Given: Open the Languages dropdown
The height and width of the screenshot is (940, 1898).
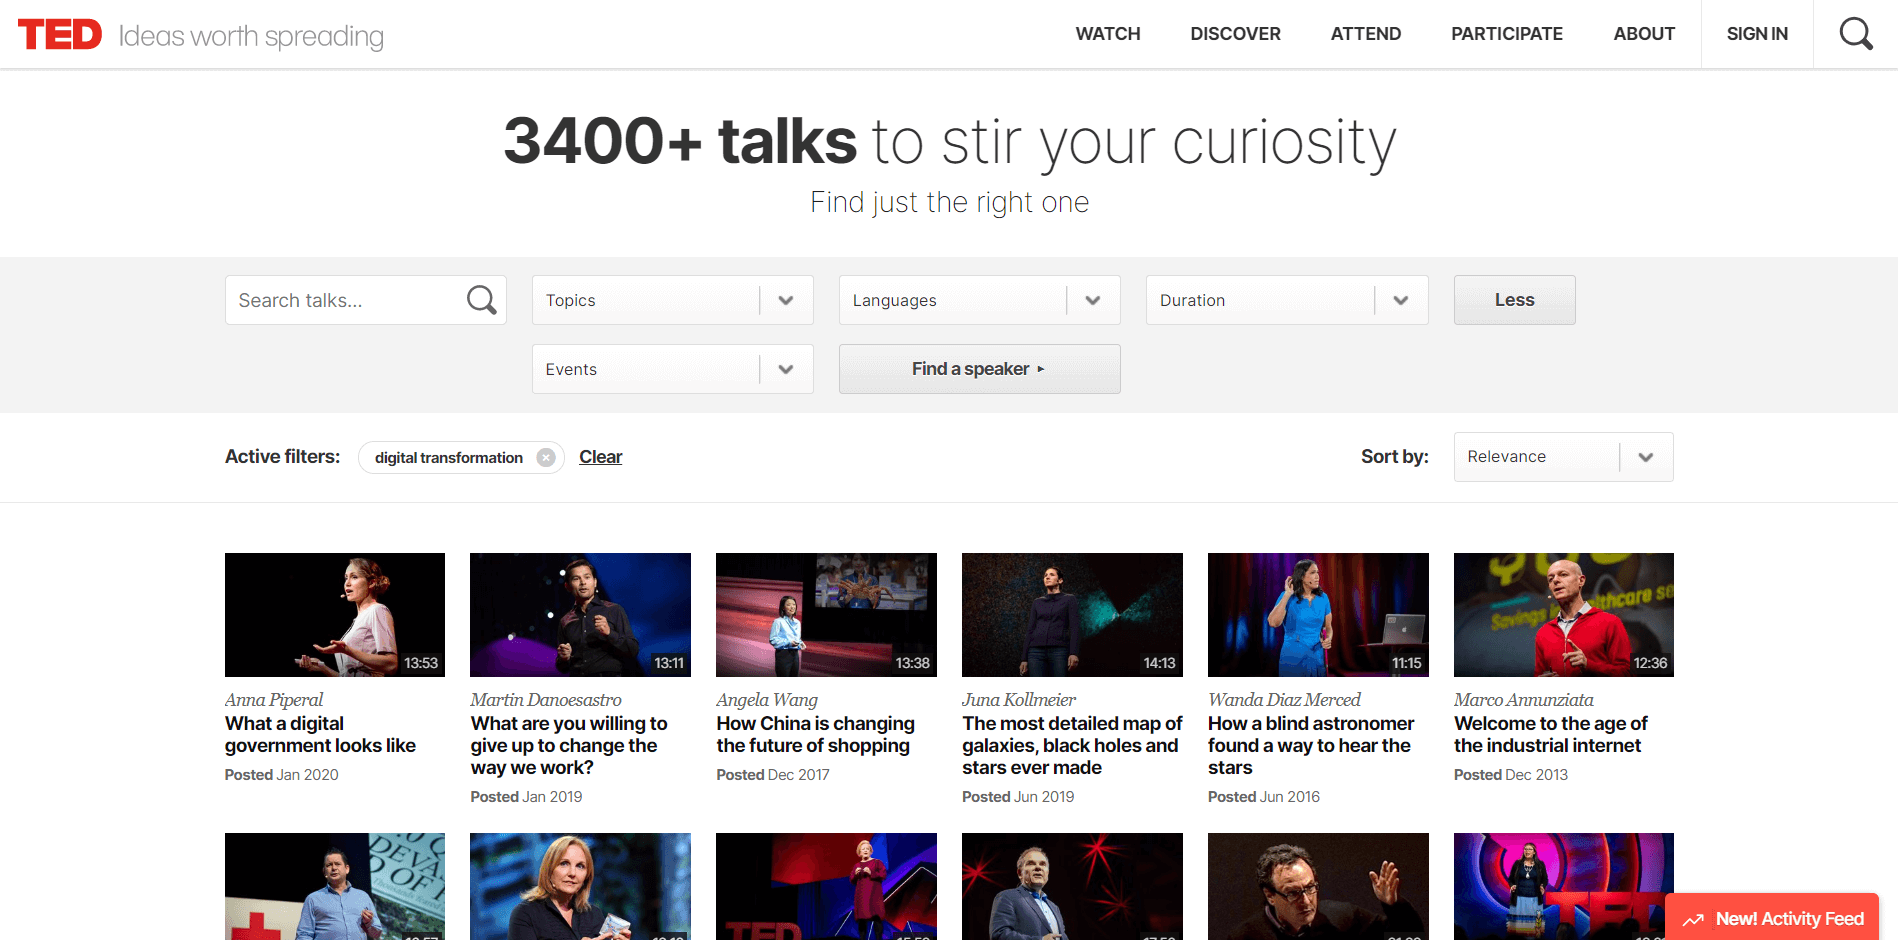Looking at the screenshot, I should [x=1093, y=300].
